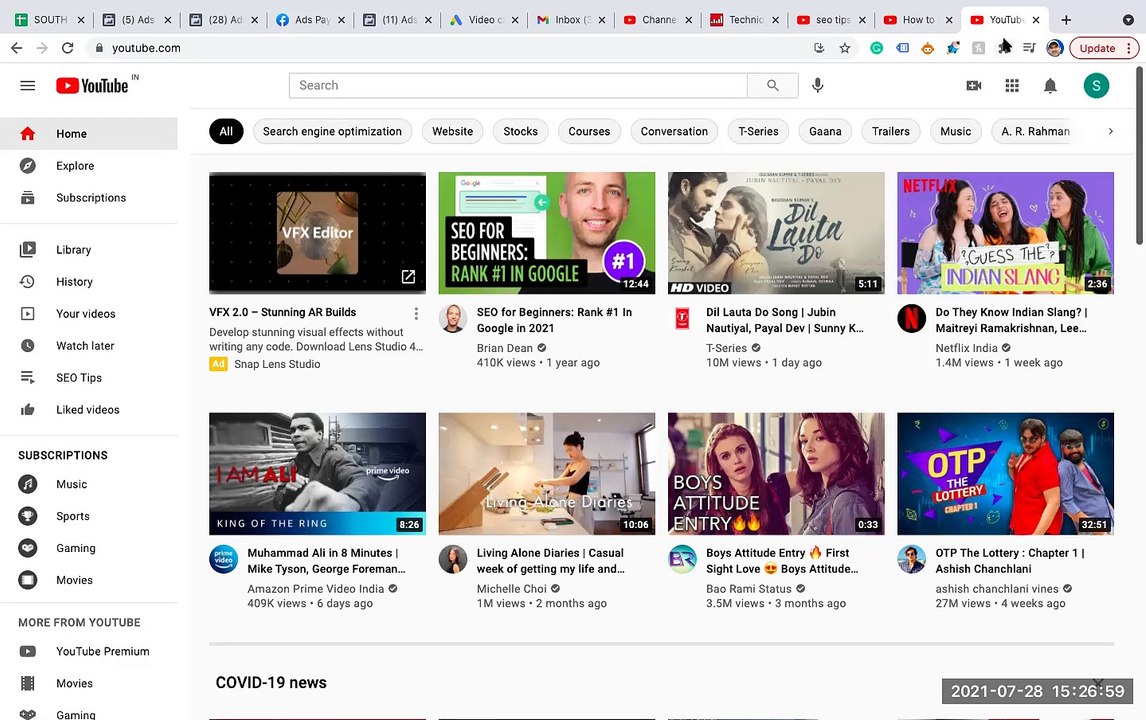Open the hamburger guide menu
The width and height of the screenshot is (1146, 720).
(28, 86)
